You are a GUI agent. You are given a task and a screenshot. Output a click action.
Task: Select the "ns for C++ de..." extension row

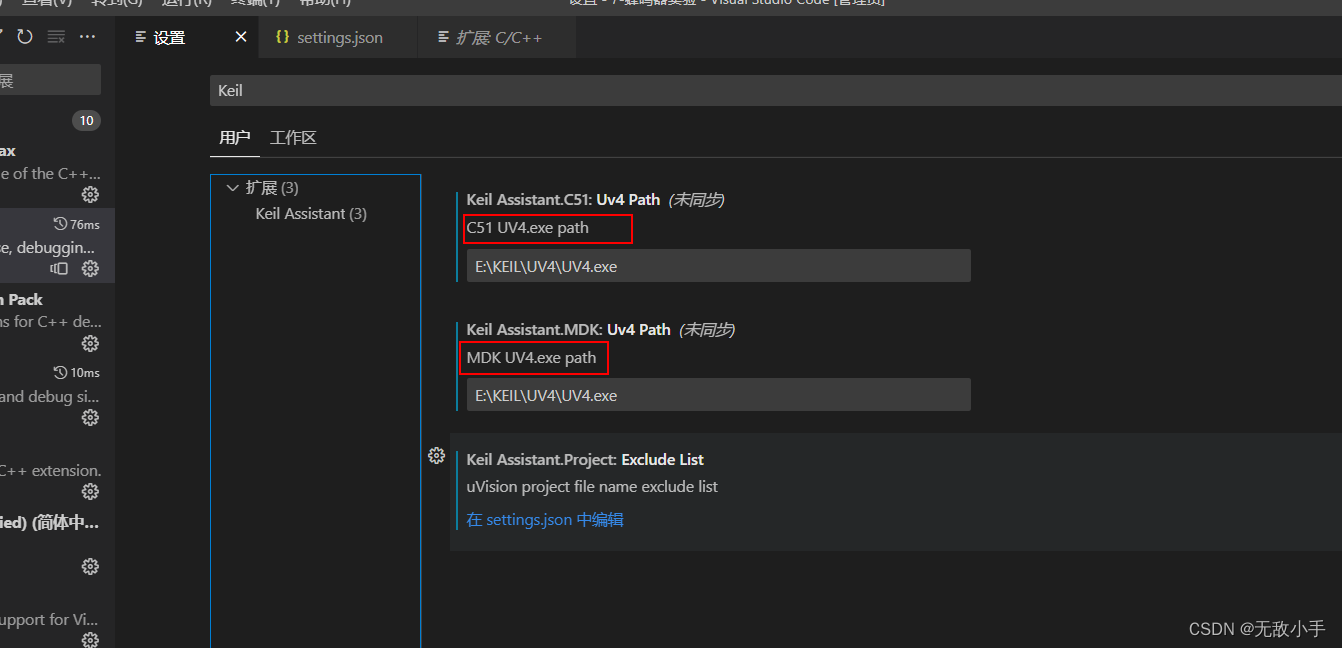pos(57,320)
